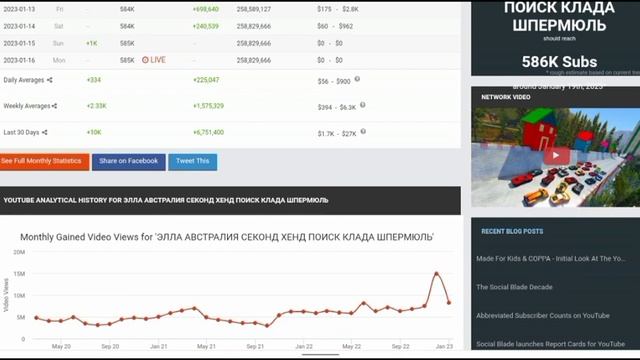The width and height of the screenshot is (640, 360).
Task: Click the $175 - $2.8K earnings value
Action: point(338,9)
